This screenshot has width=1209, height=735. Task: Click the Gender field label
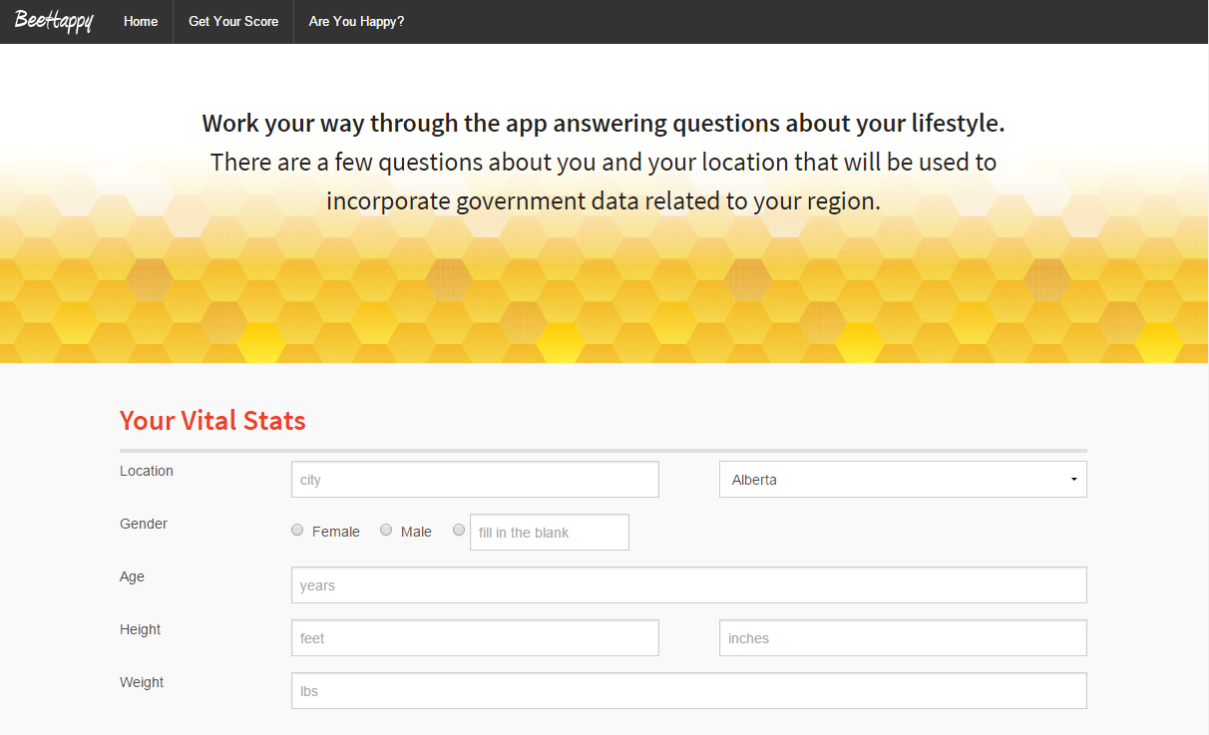(x=143, y=524)
